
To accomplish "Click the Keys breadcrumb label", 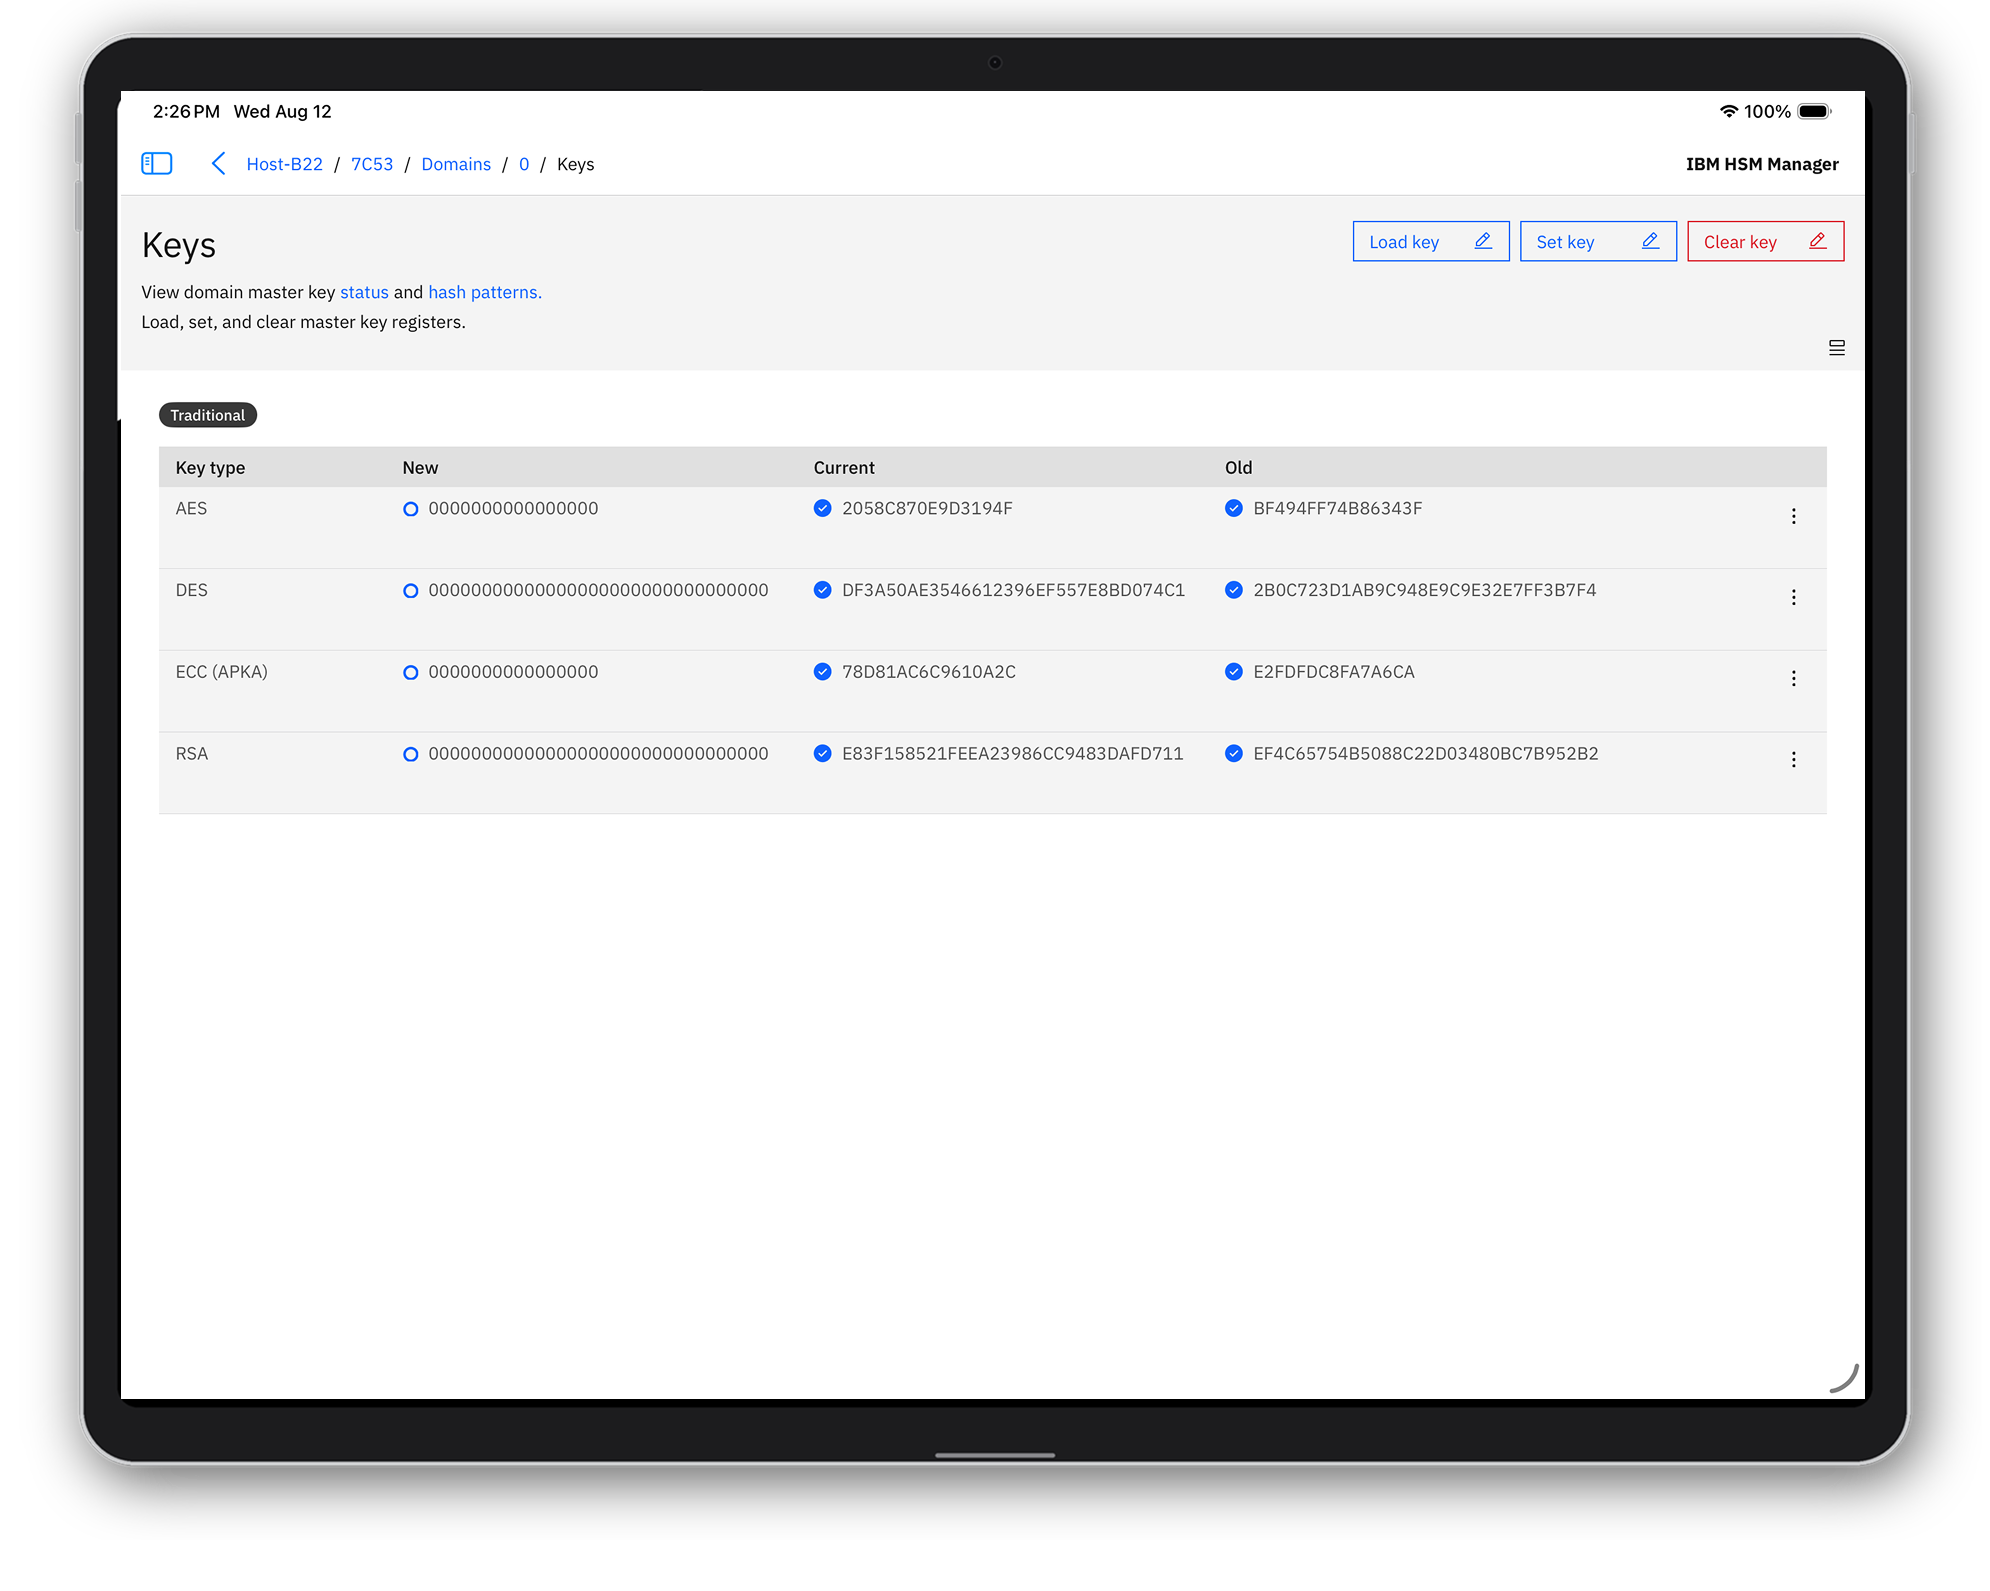I will click(575, 164).
